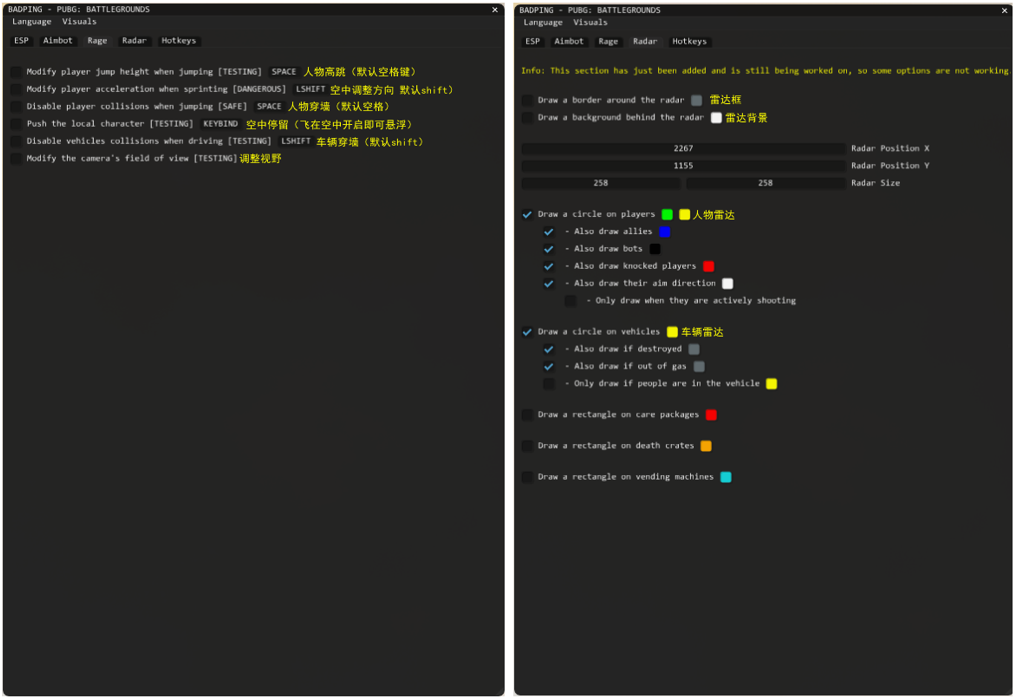Uncheck Also draw bots

(x=549, y=249)
